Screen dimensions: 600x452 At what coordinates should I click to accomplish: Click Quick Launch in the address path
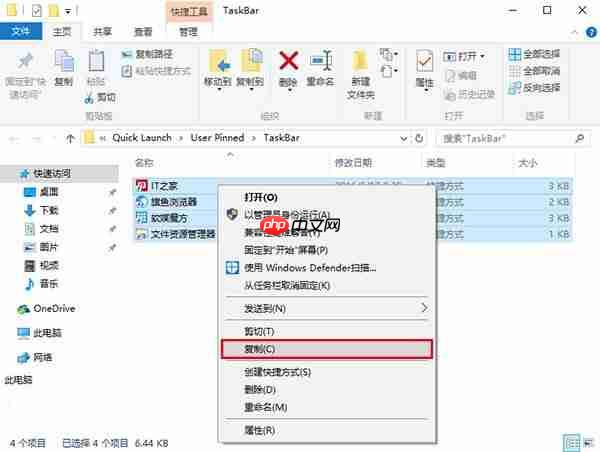(142, 138)
